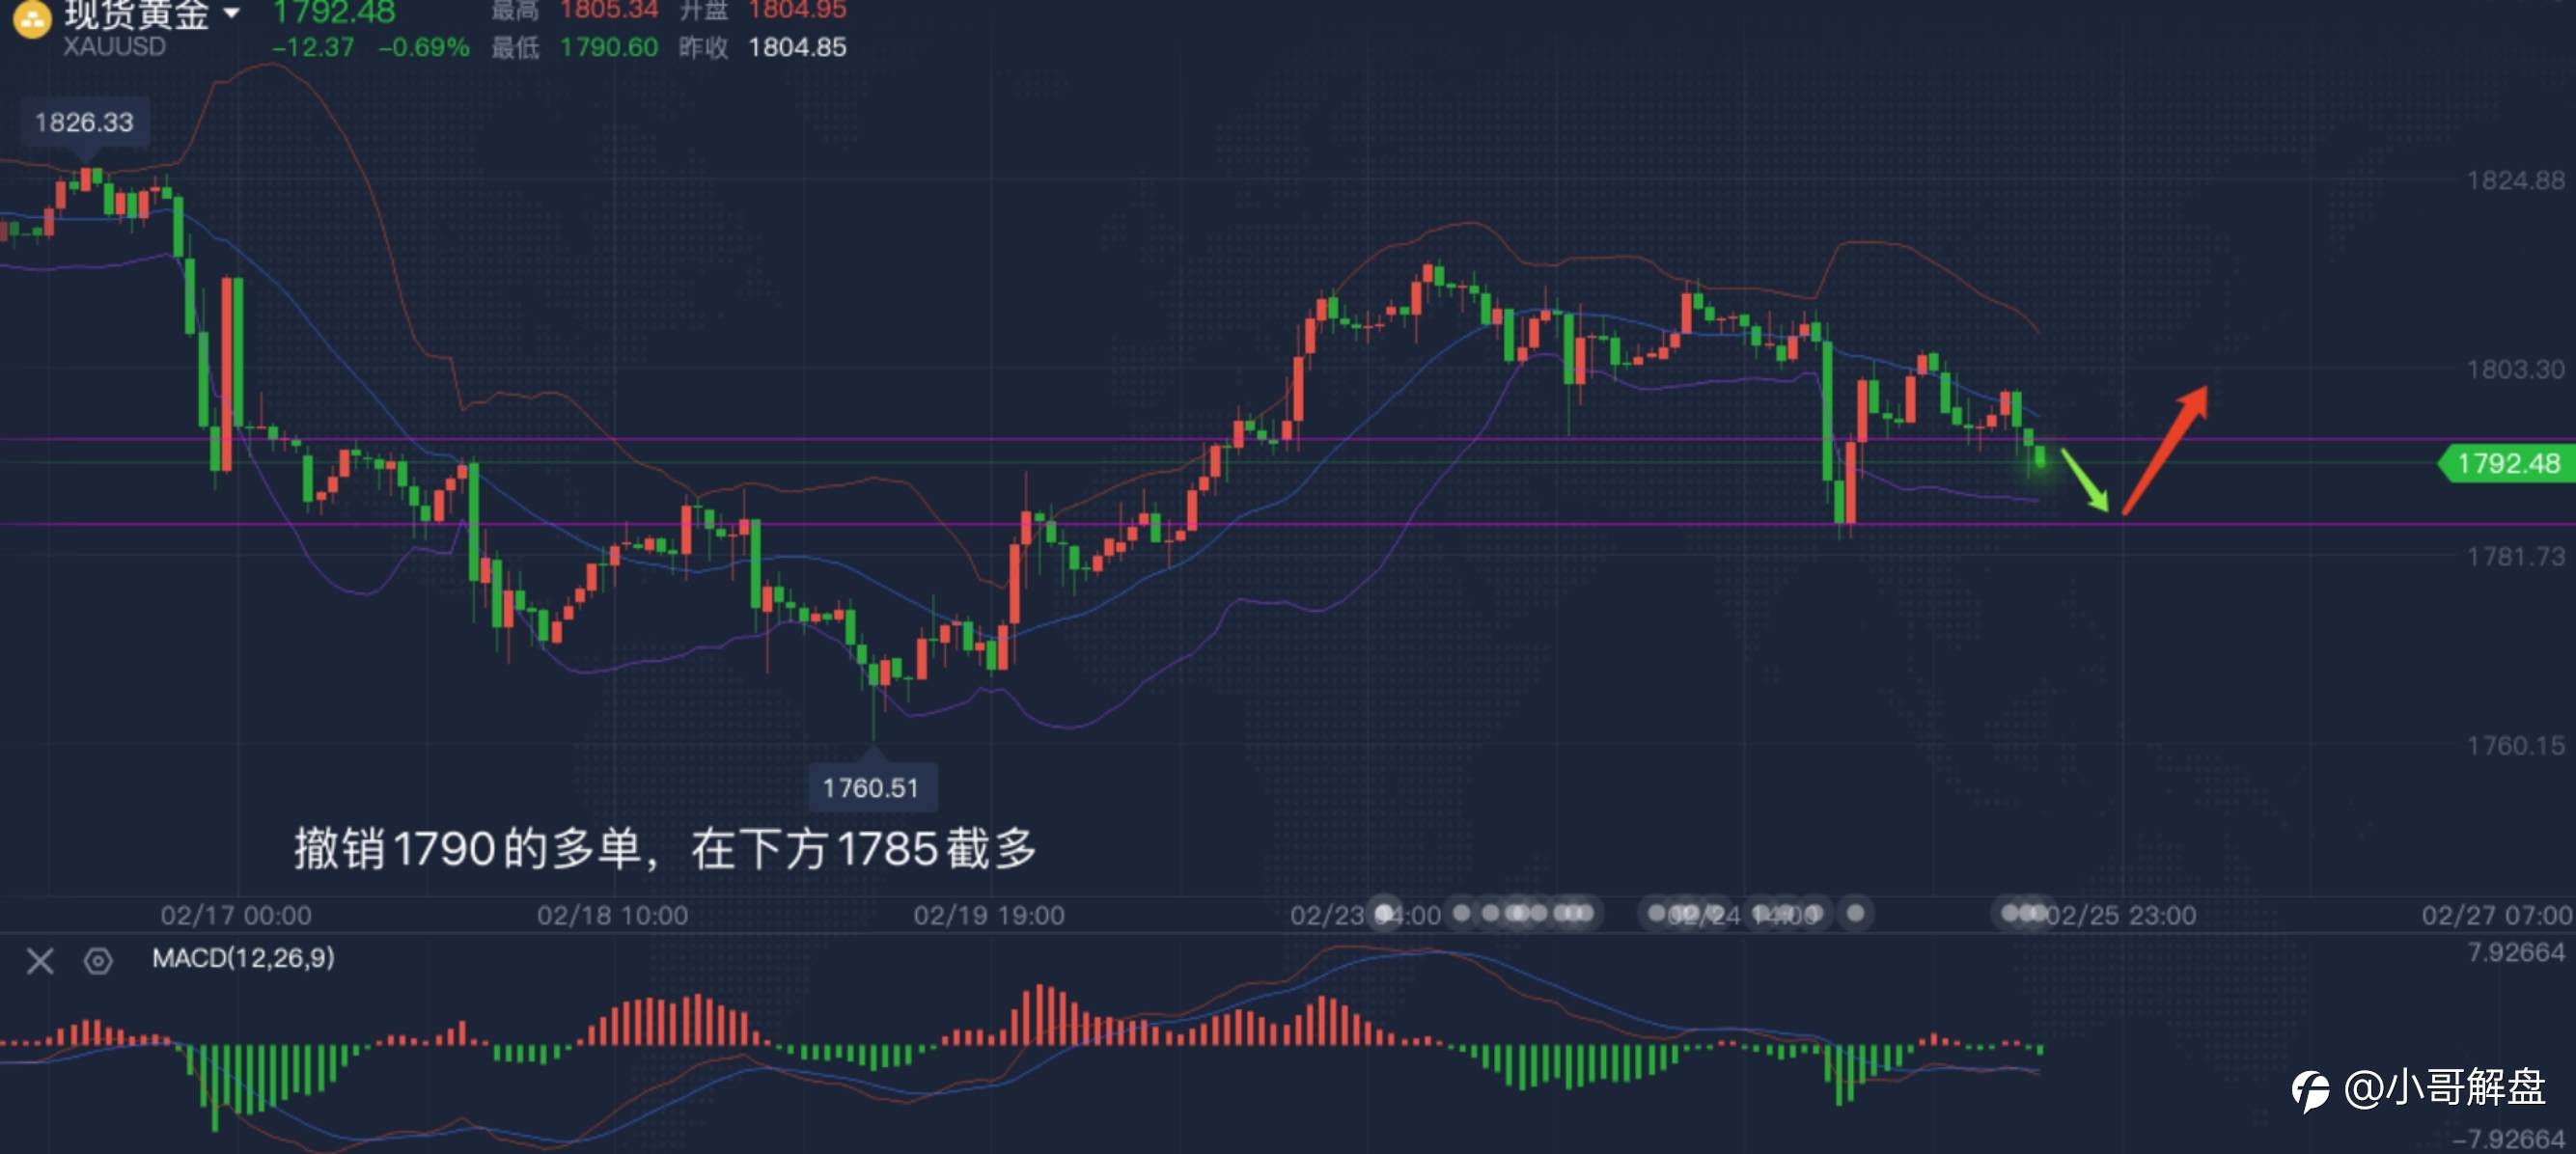
Task: Select the 02/17 00:00 time axis label
Action: (236, 915)
